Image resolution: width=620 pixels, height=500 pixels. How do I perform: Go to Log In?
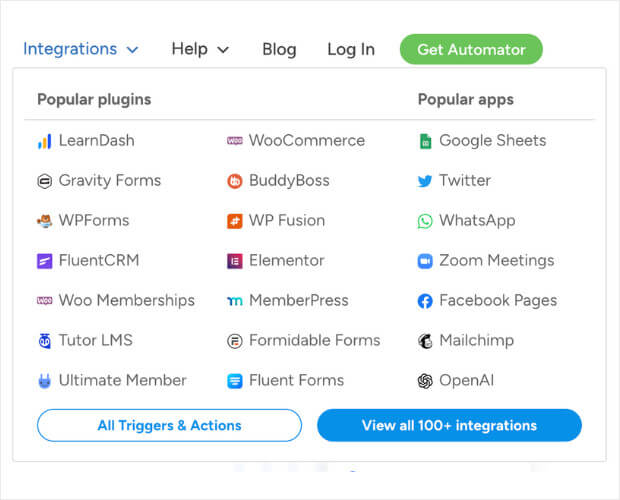pos(351,49)
